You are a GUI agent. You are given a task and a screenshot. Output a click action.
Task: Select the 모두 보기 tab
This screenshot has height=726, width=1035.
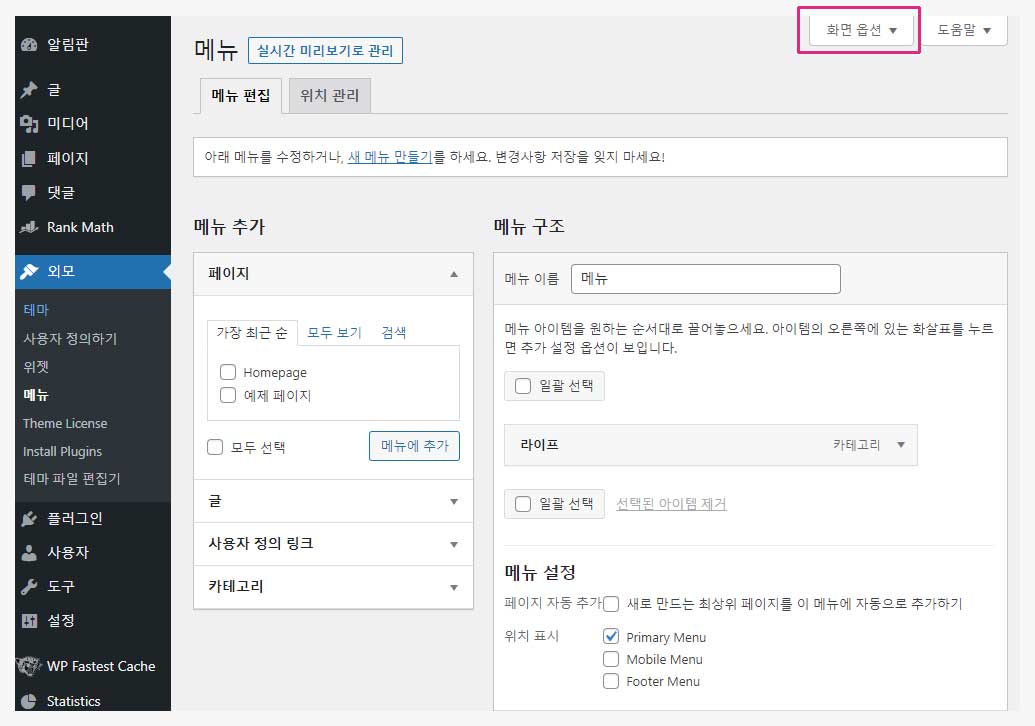(x=334, y=333)
